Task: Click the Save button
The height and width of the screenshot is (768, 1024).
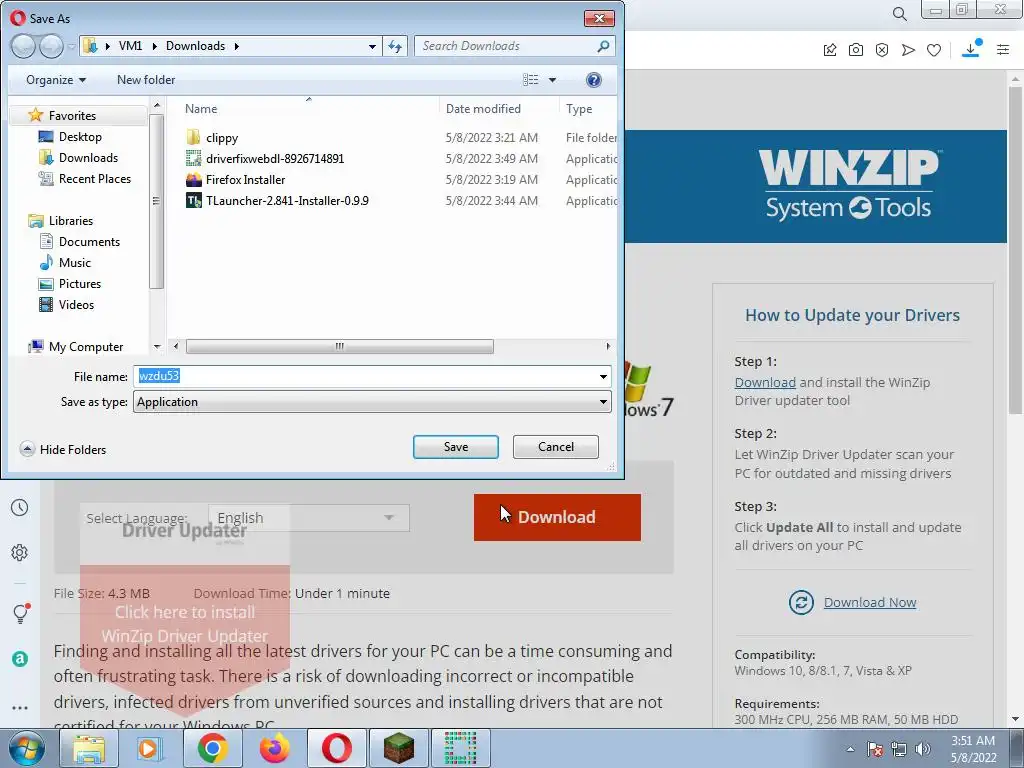Action: [x=456, y=447]
